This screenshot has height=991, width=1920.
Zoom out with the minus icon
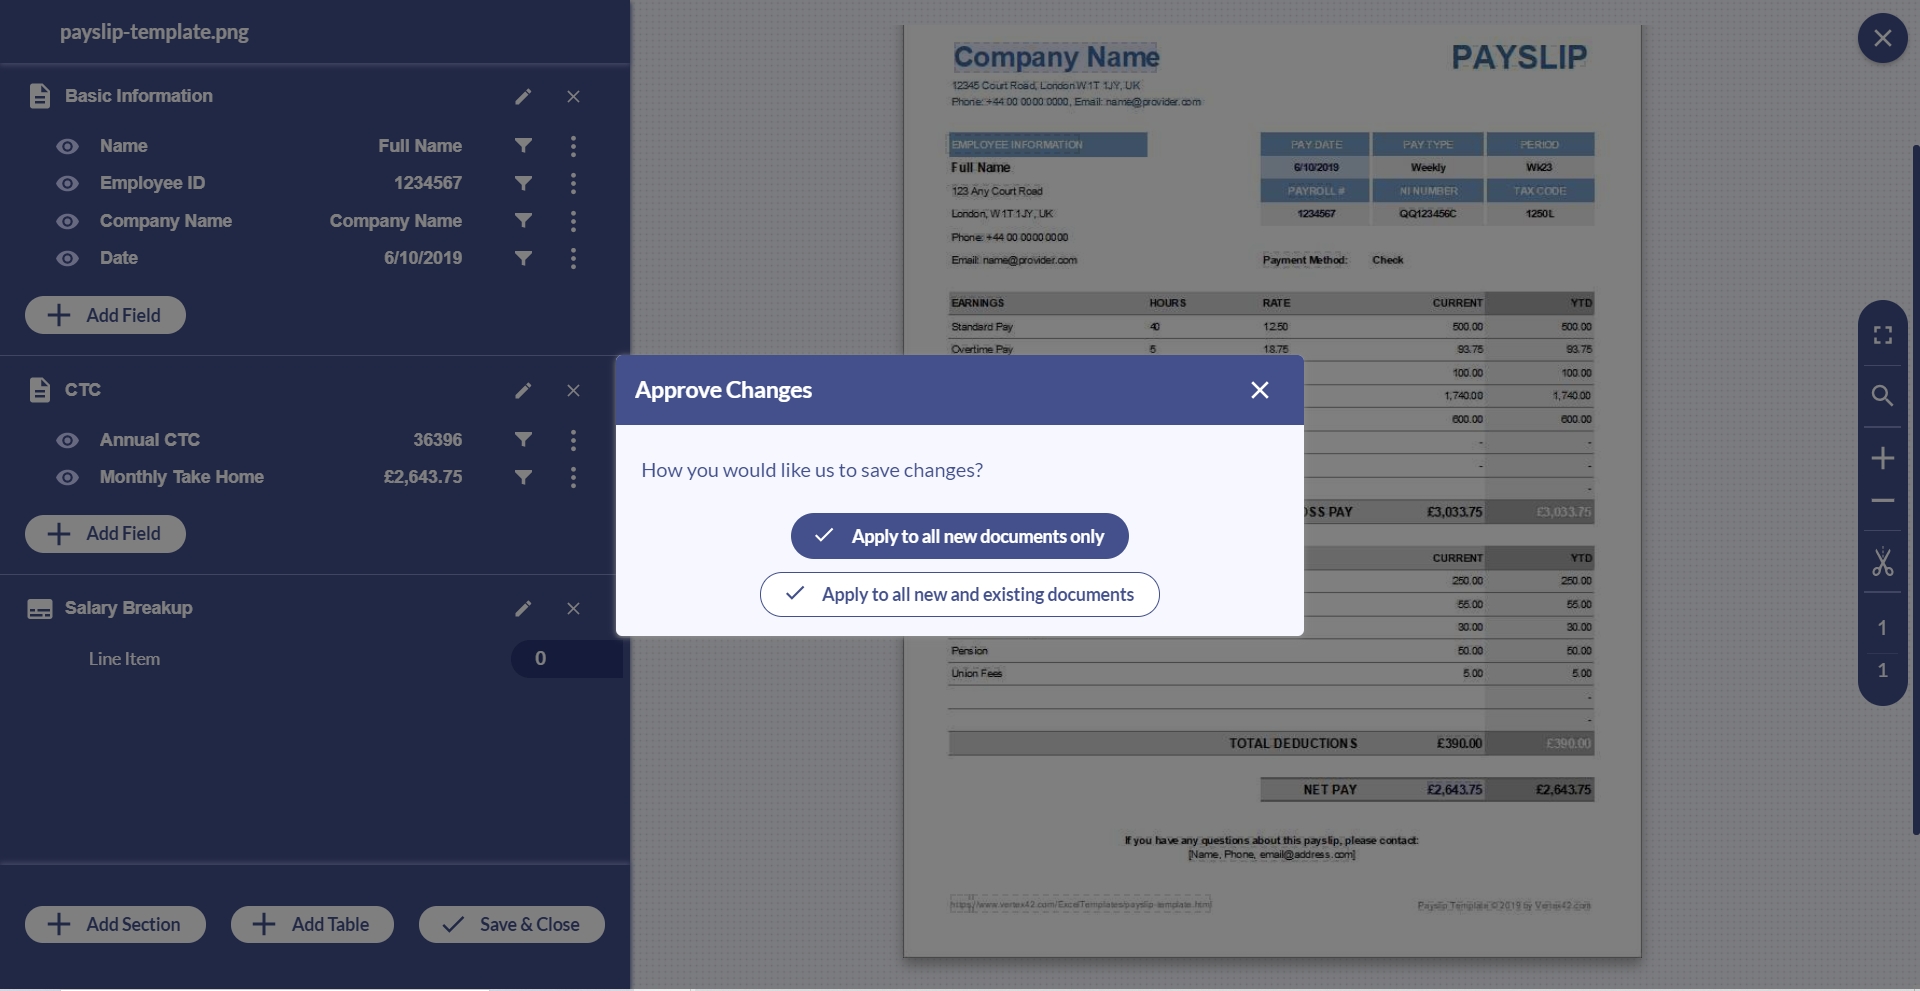[1882, 500]
